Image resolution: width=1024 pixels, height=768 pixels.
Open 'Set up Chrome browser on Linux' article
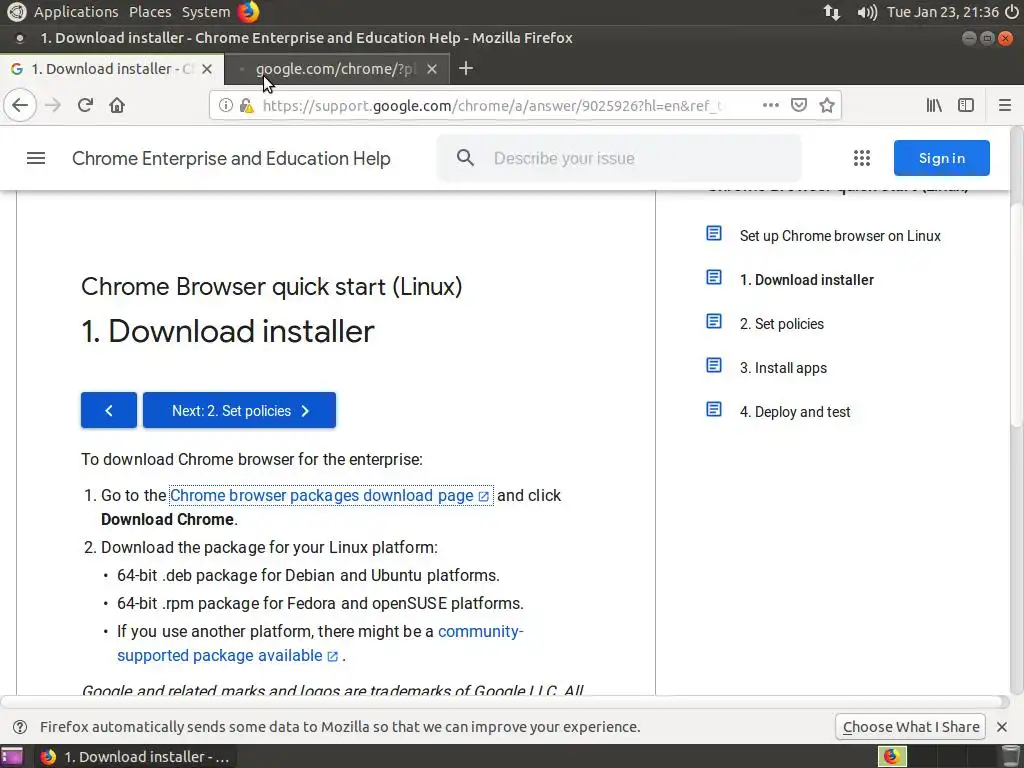pos(840,236)
